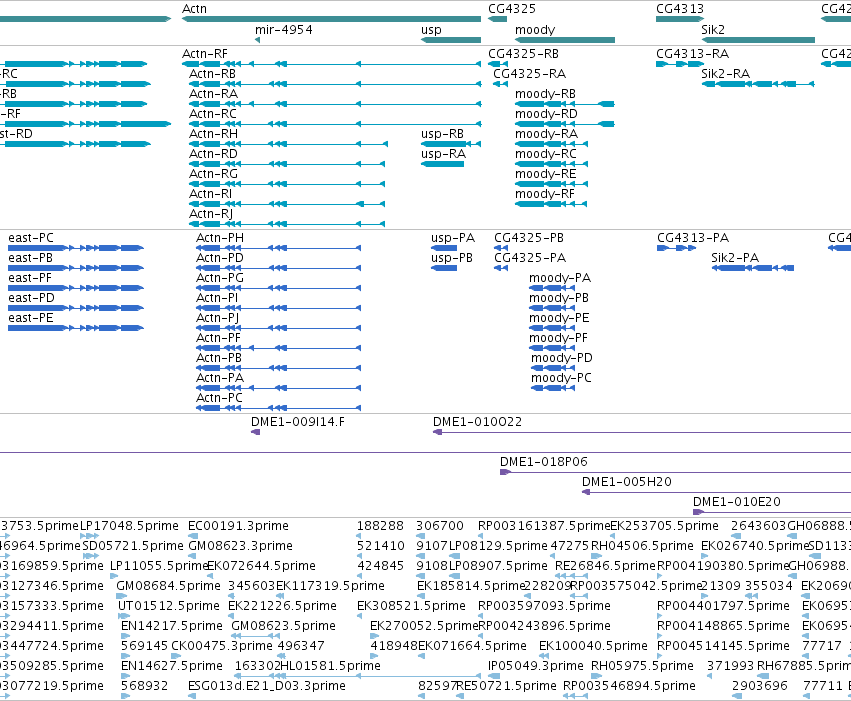Select protein Actn-PD
This screenshot has width=851, height=701.
pos(220,258)
